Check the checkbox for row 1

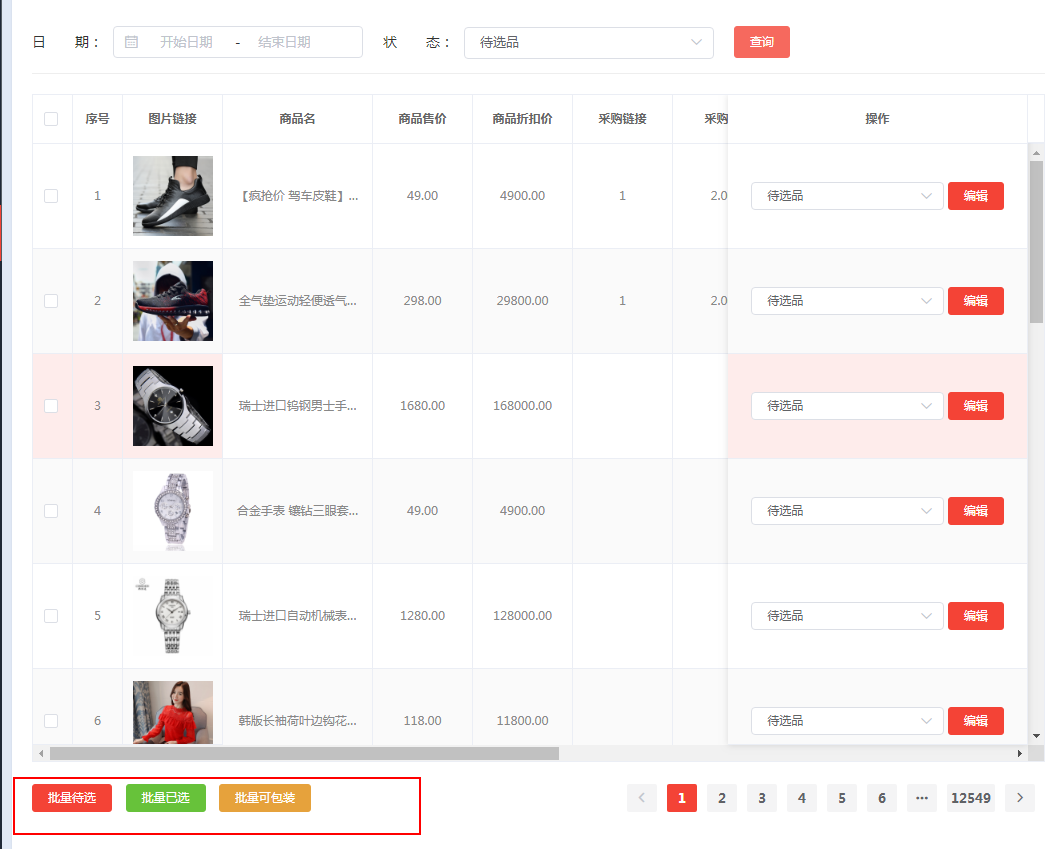point(51,196)
